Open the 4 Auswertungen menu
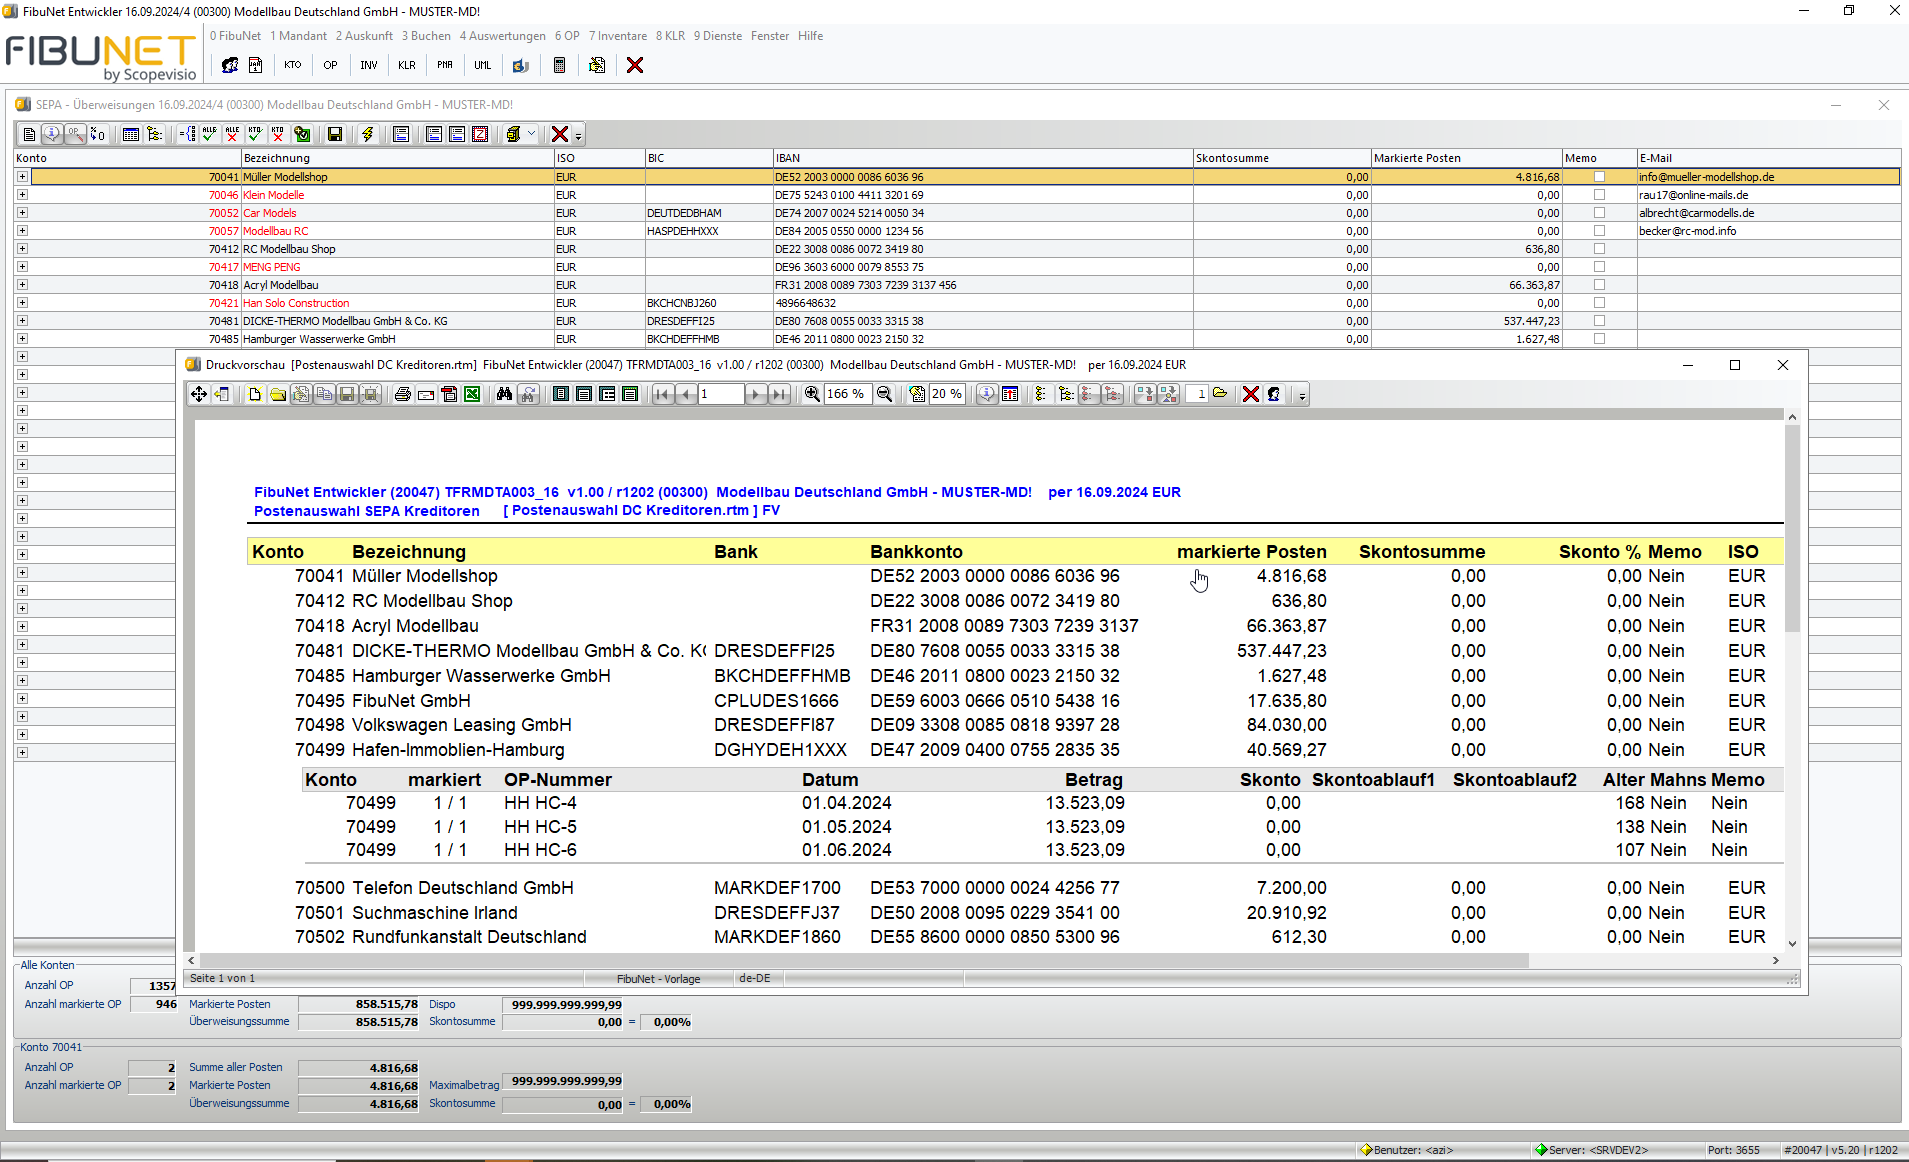Screen dimensions: 1909x1162 coord(503,36)
